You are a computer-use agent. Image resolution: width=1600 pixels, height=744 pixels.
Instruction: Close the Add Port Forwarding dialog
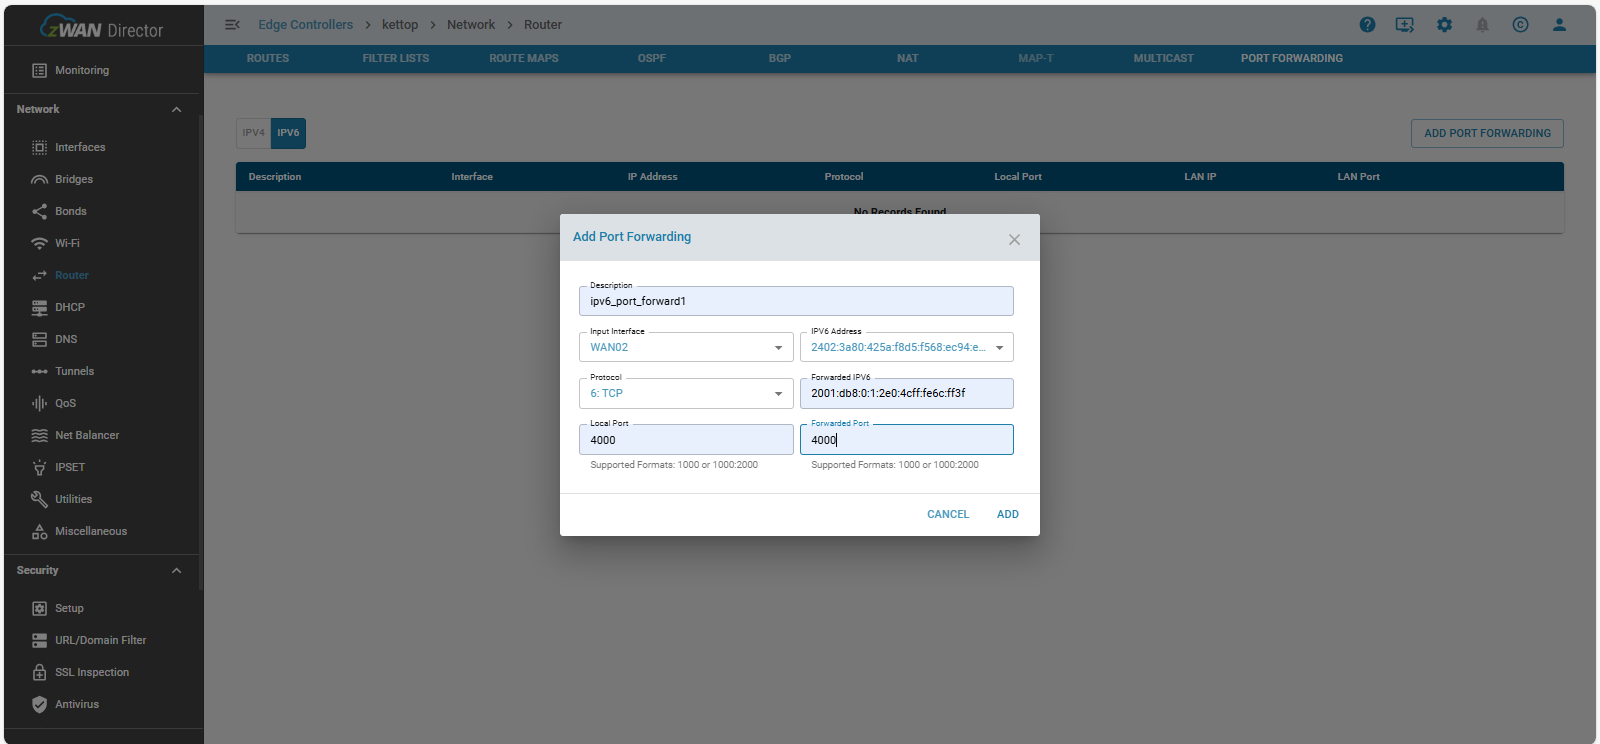pos(1014,239)
